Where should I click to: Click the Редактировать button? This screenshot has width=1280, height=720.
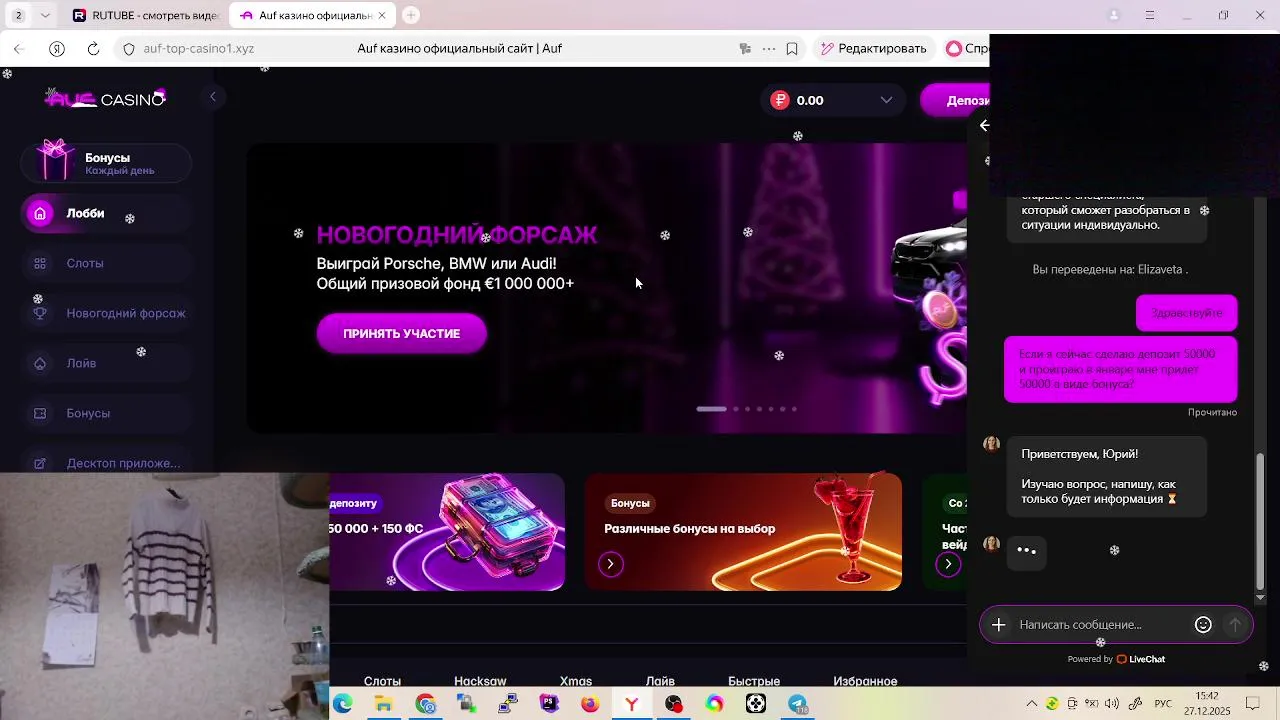873,48
